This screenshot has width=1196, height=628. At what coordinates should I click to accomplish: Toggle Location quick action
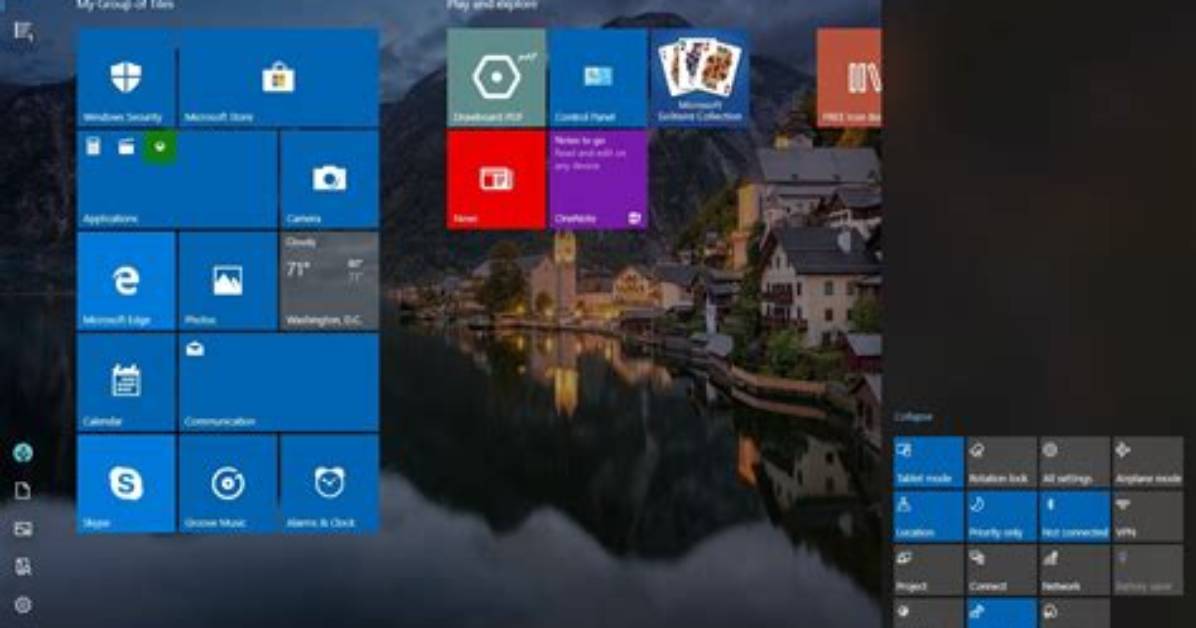click(x=928, y=517)
